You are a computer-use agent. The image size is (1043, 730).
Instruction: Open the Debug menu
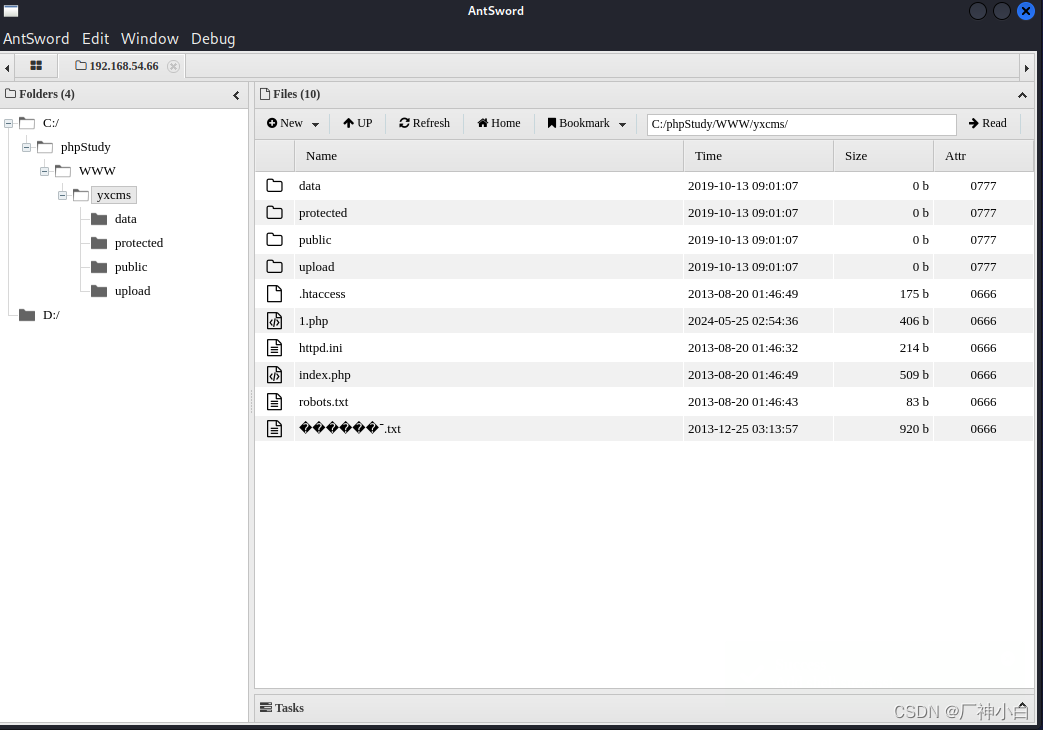(x=213, y=39)
